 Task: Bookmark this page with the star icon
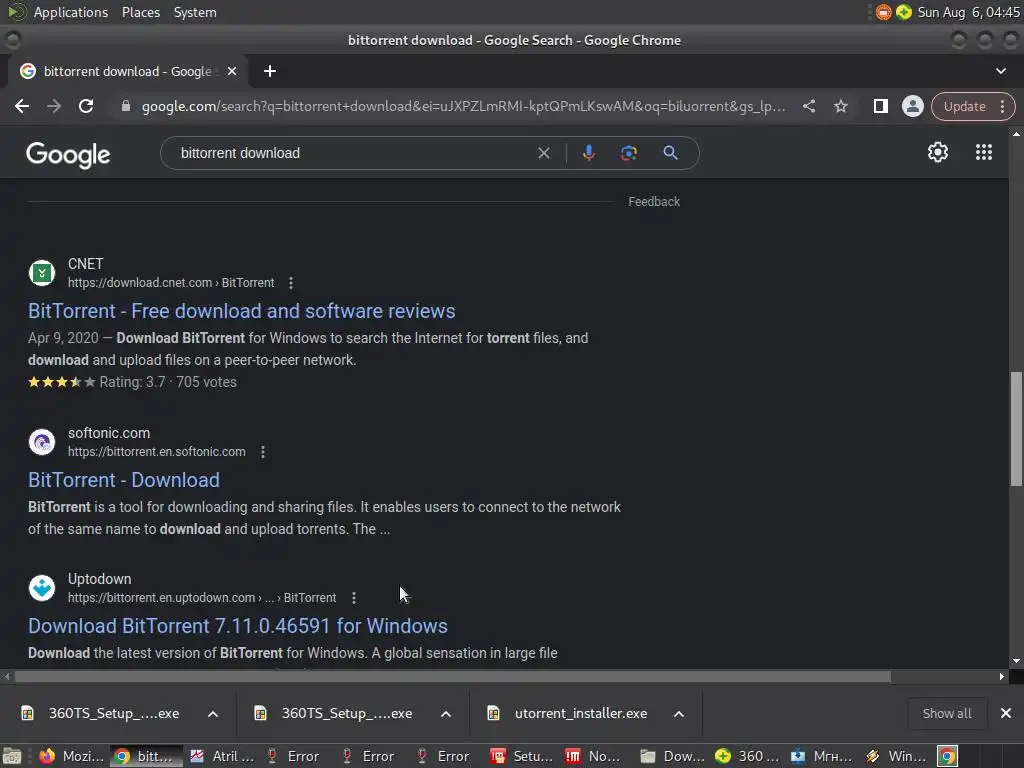[x=840, y=106]
